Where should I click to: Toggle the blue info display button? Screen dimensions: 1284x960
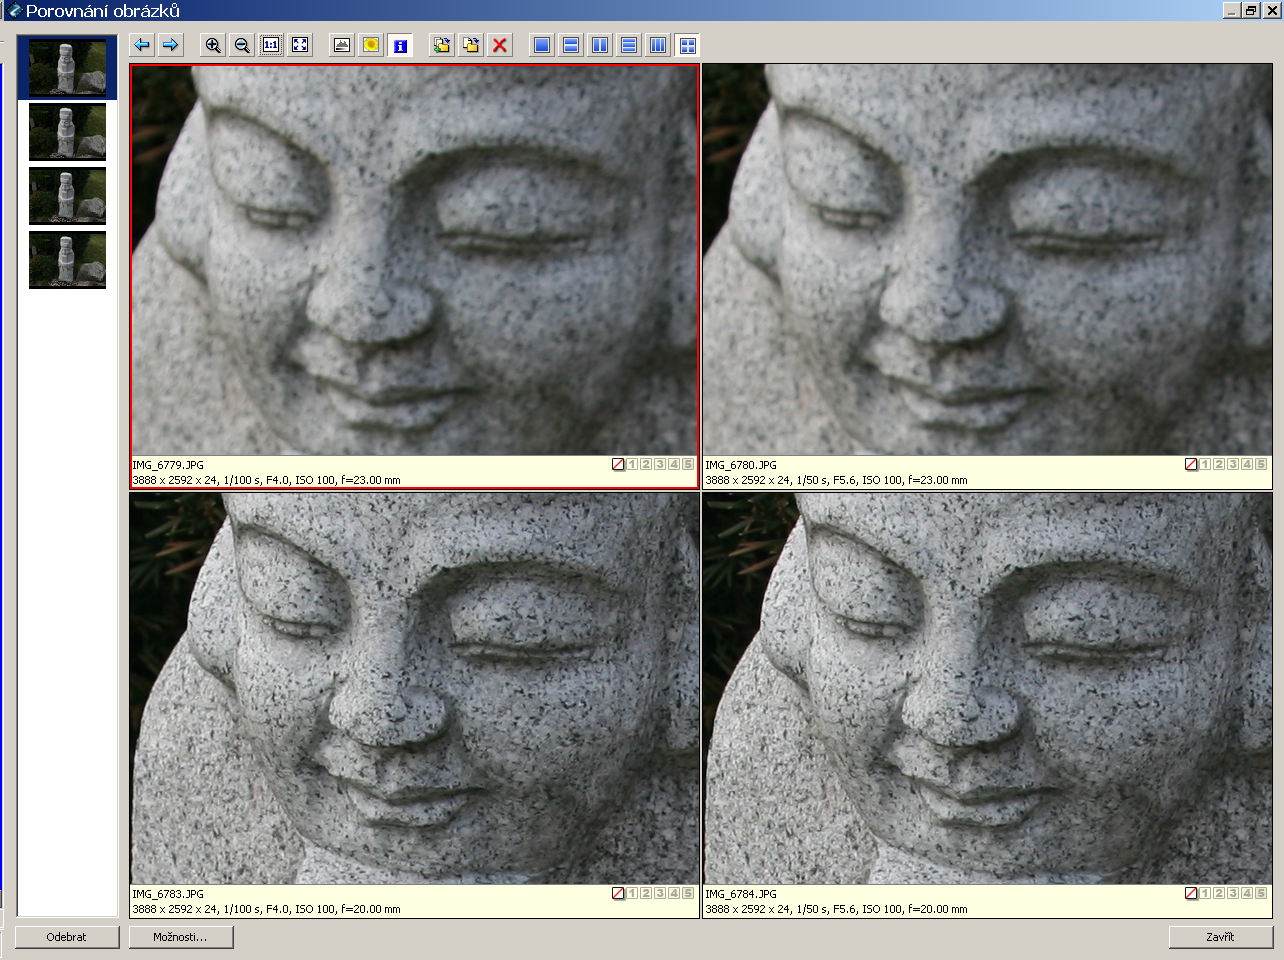click(400, 45)
